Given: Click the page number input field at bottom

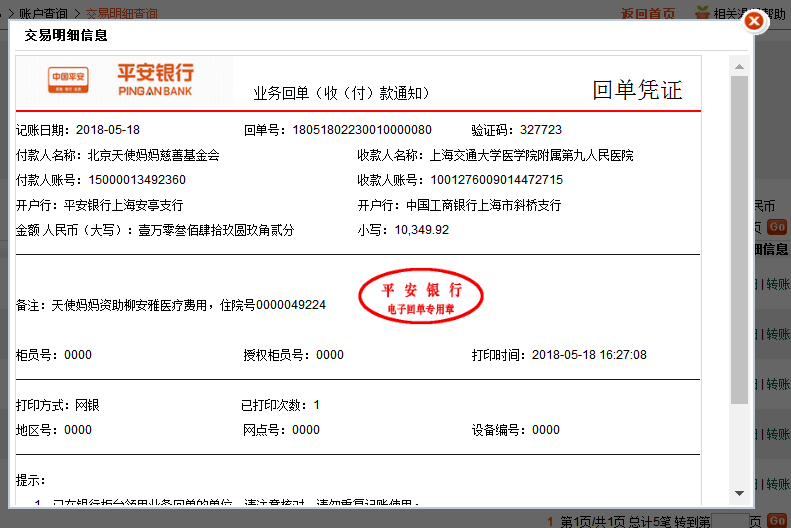Looking at the screenshot, I should pyautogui.click(x=729, y=521).
